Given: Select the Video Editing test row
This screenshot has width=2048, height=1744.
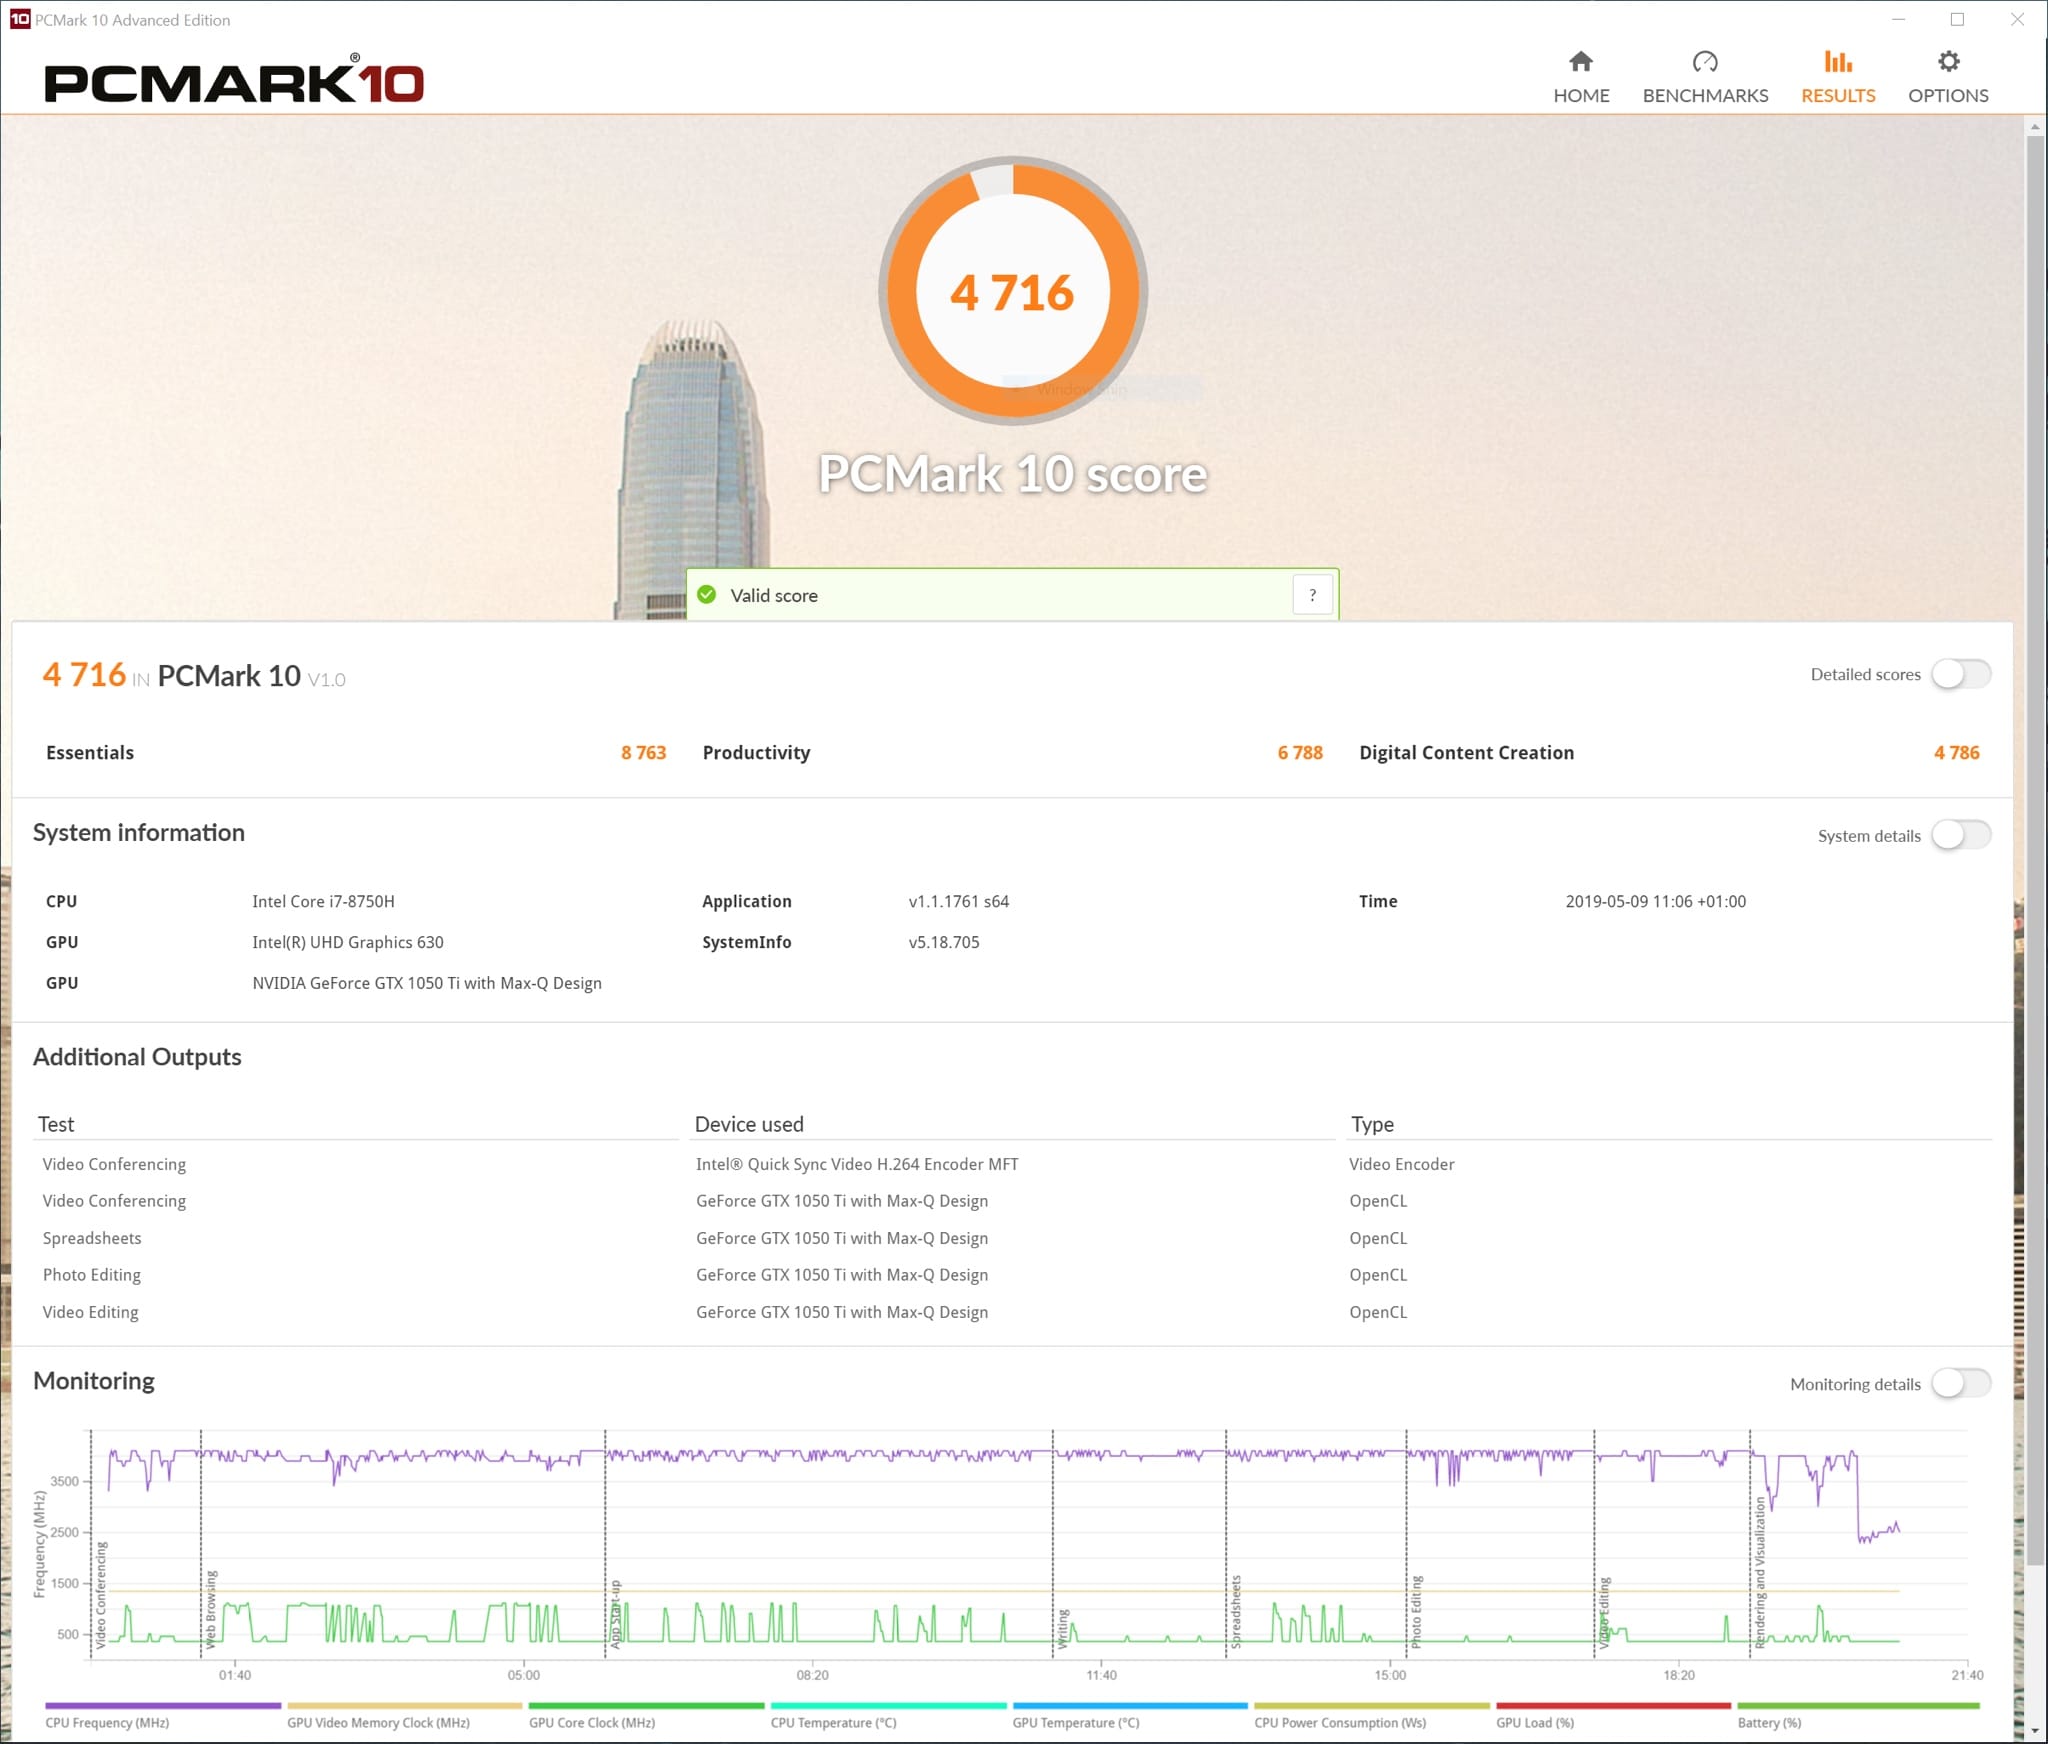Looking at the screenshot, I should pyautogui.click(x=91, y=1312).
